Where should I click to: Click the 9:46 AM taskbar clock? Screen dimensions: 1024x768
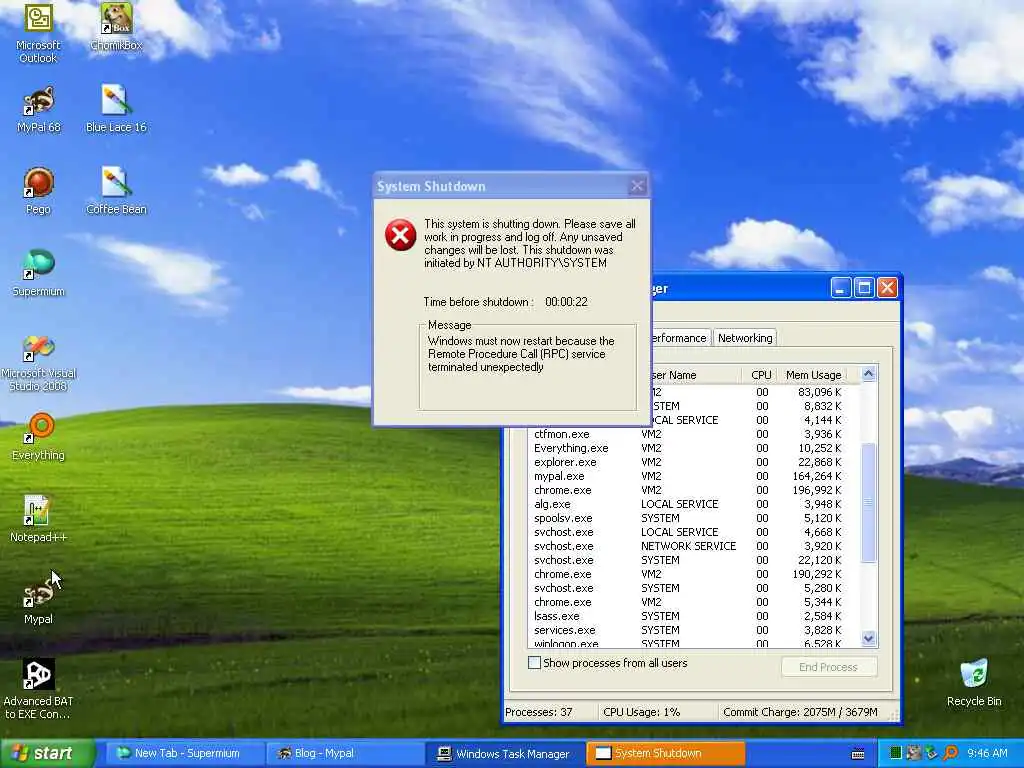pos(987,754)
